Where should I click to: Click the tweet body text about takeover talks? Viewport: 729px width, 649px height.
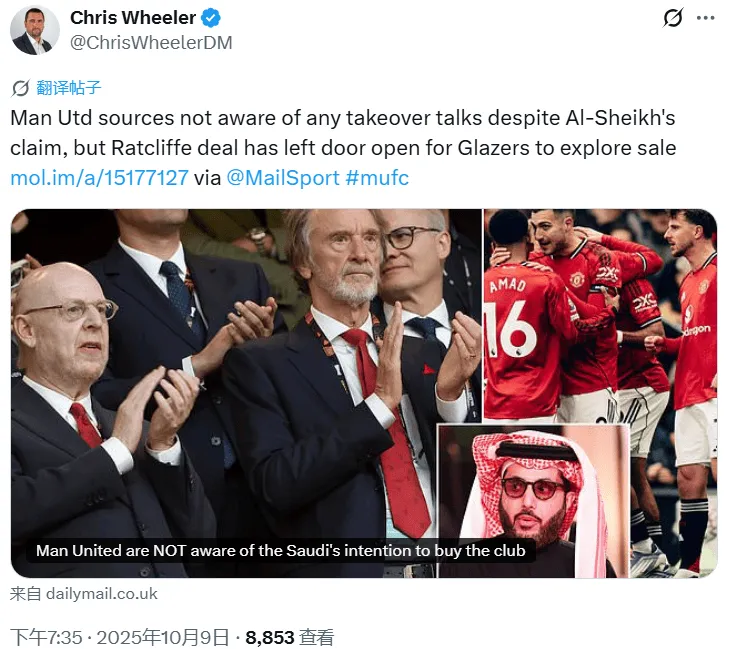click(x=343, y=133)
